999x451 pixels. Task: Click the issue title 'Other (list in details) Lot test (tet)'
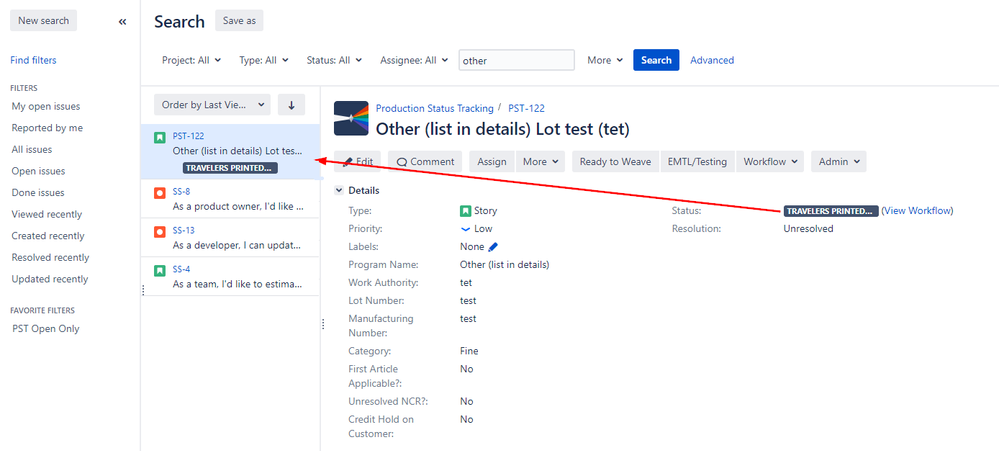click(x=503, y=129)
